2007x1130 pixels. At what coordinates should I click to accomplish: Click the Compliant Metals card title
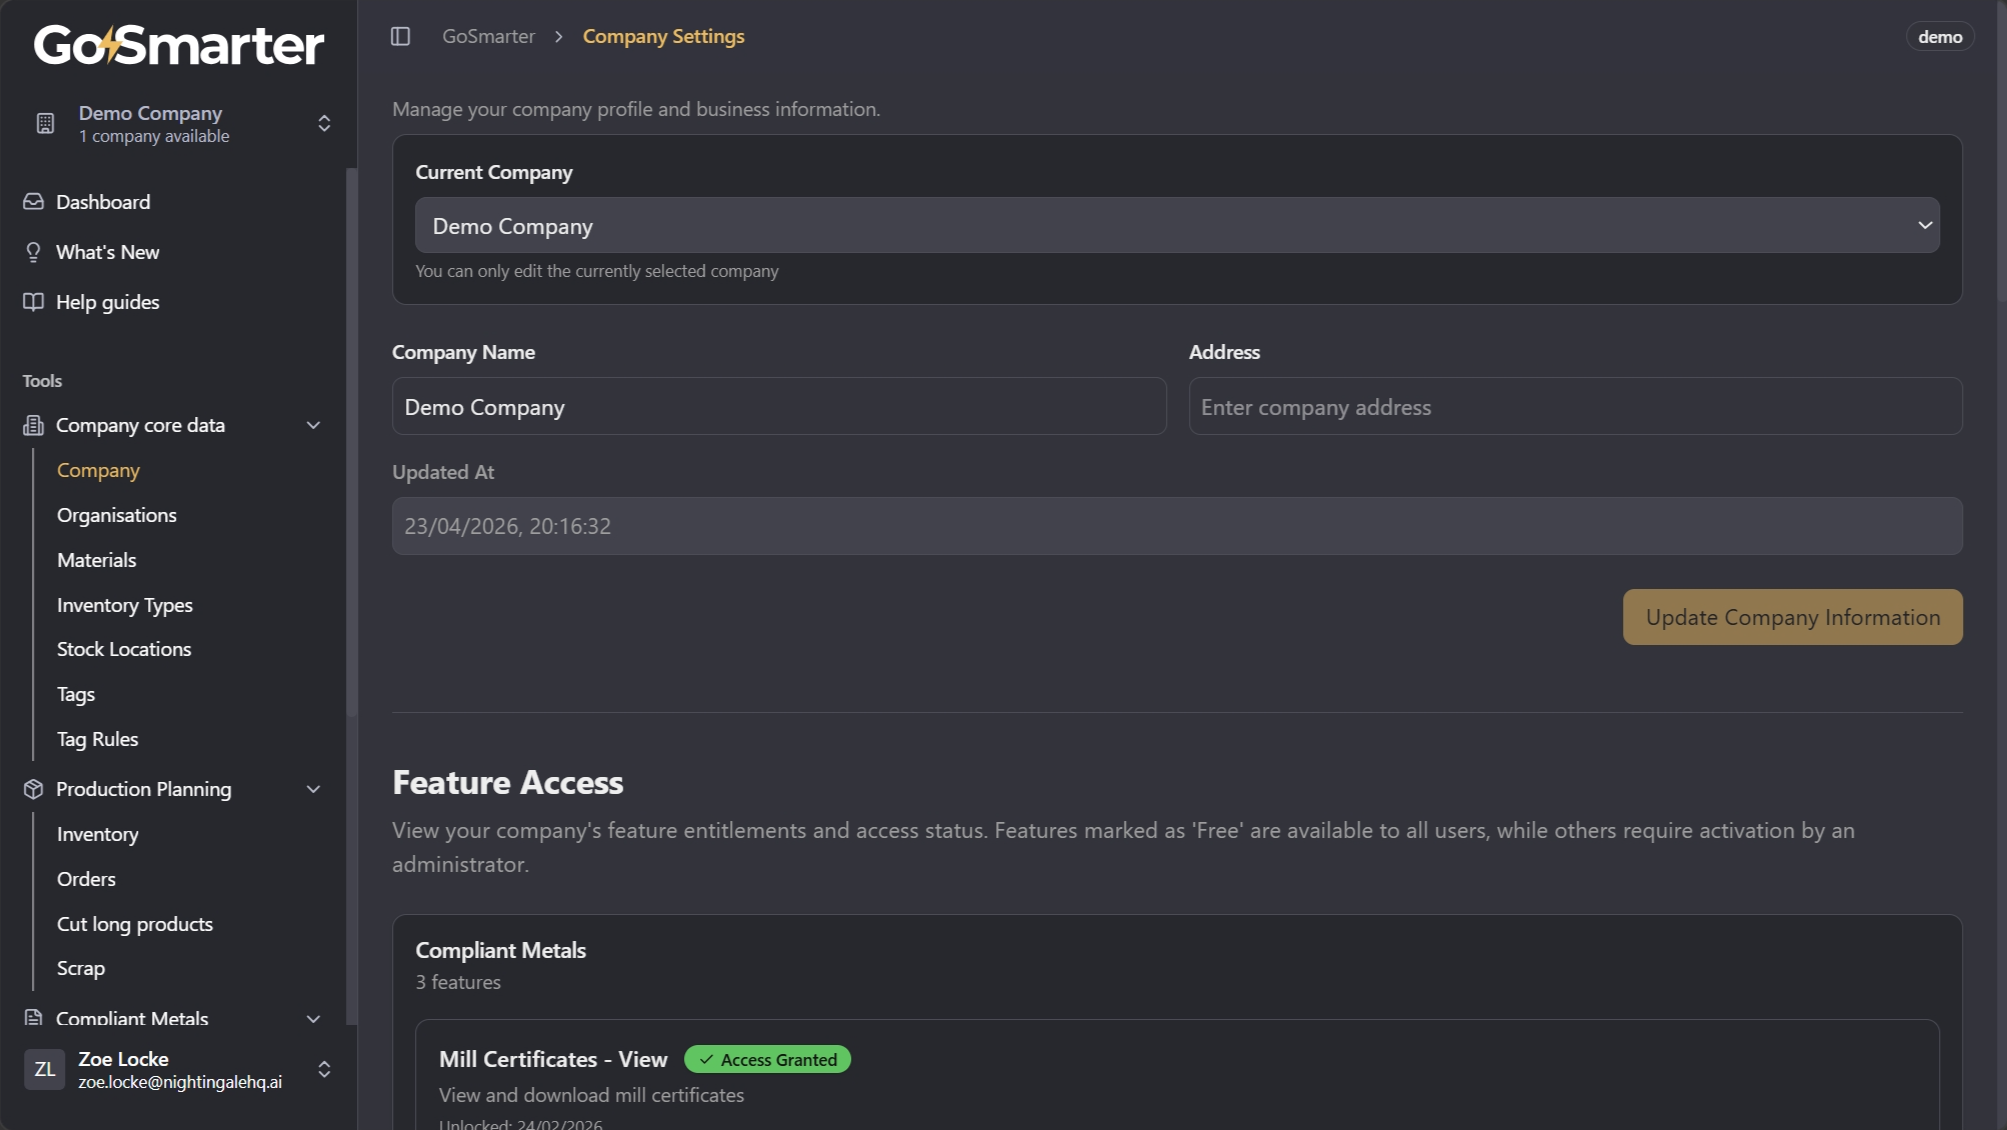click(501, 950)
